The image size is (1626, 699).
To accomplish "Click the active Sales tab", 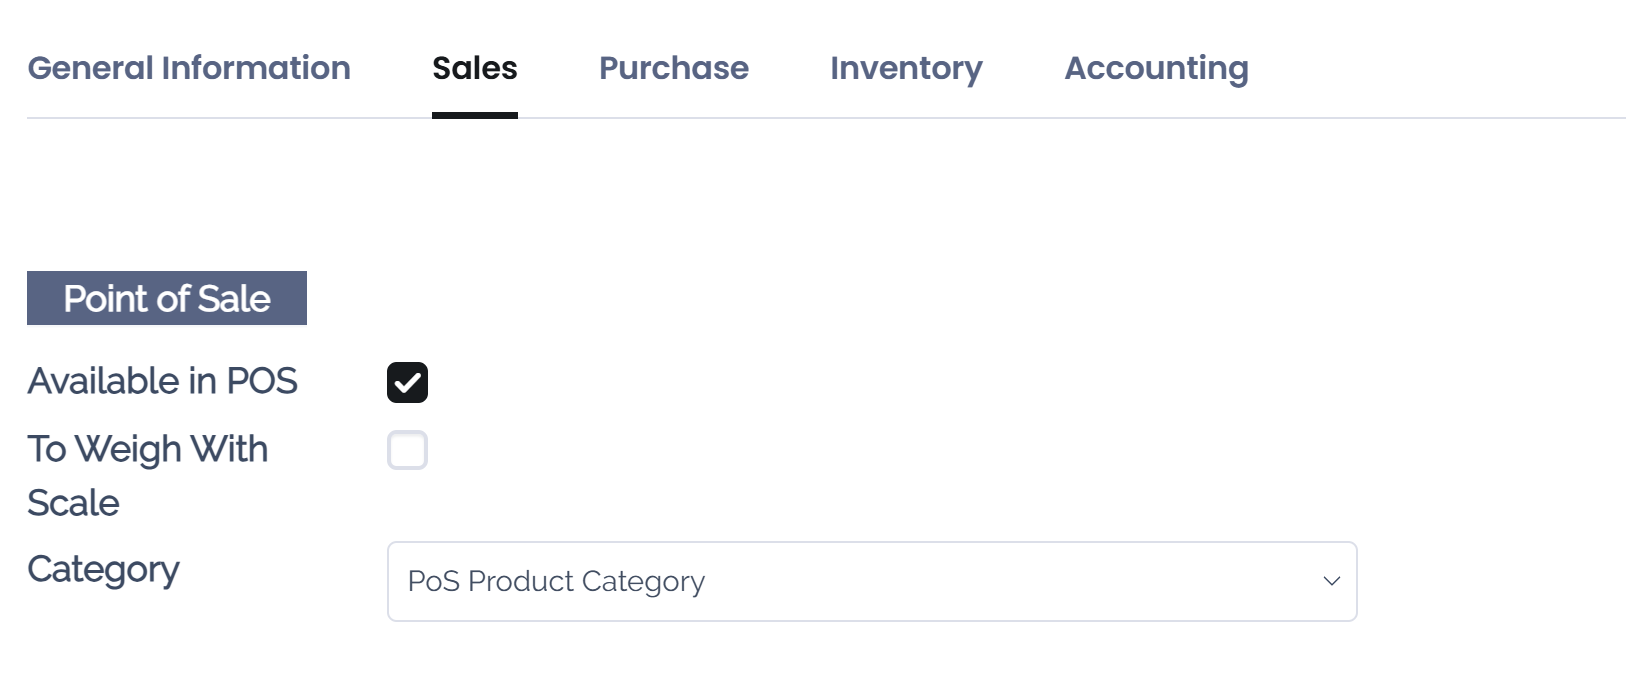I will pyautogui.click(x=474, y=68).
